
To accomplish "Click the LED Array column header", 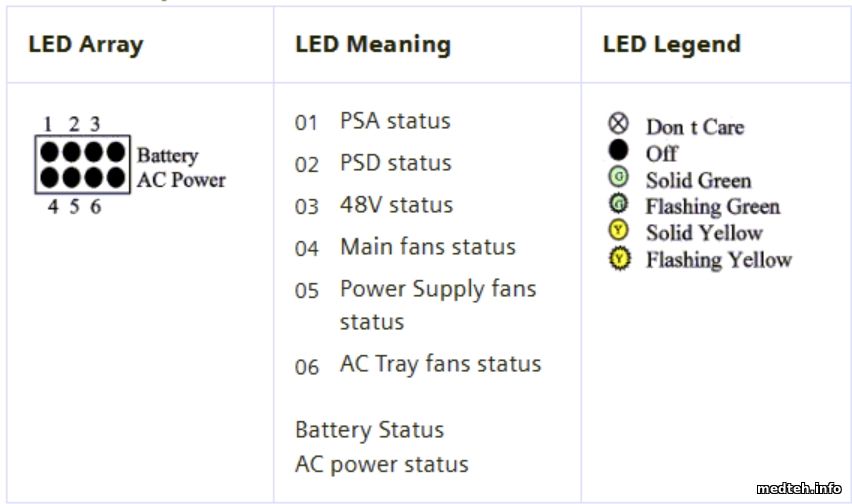I will [85, 45].
